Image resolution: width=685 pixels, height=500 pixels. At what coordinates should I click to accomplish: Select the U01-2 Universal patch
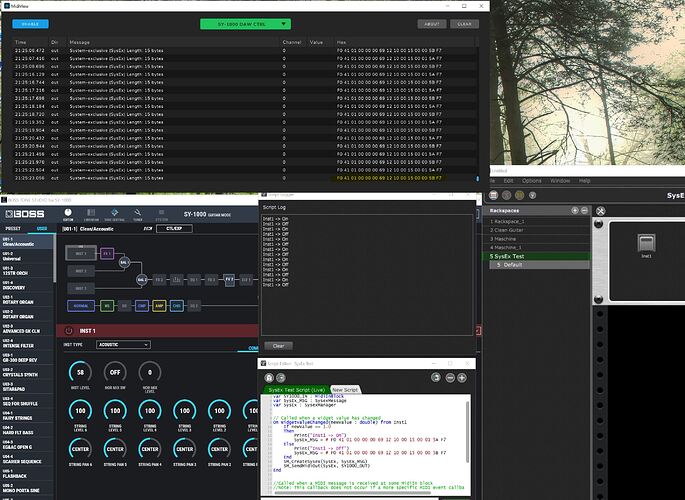tap(27, 256)
